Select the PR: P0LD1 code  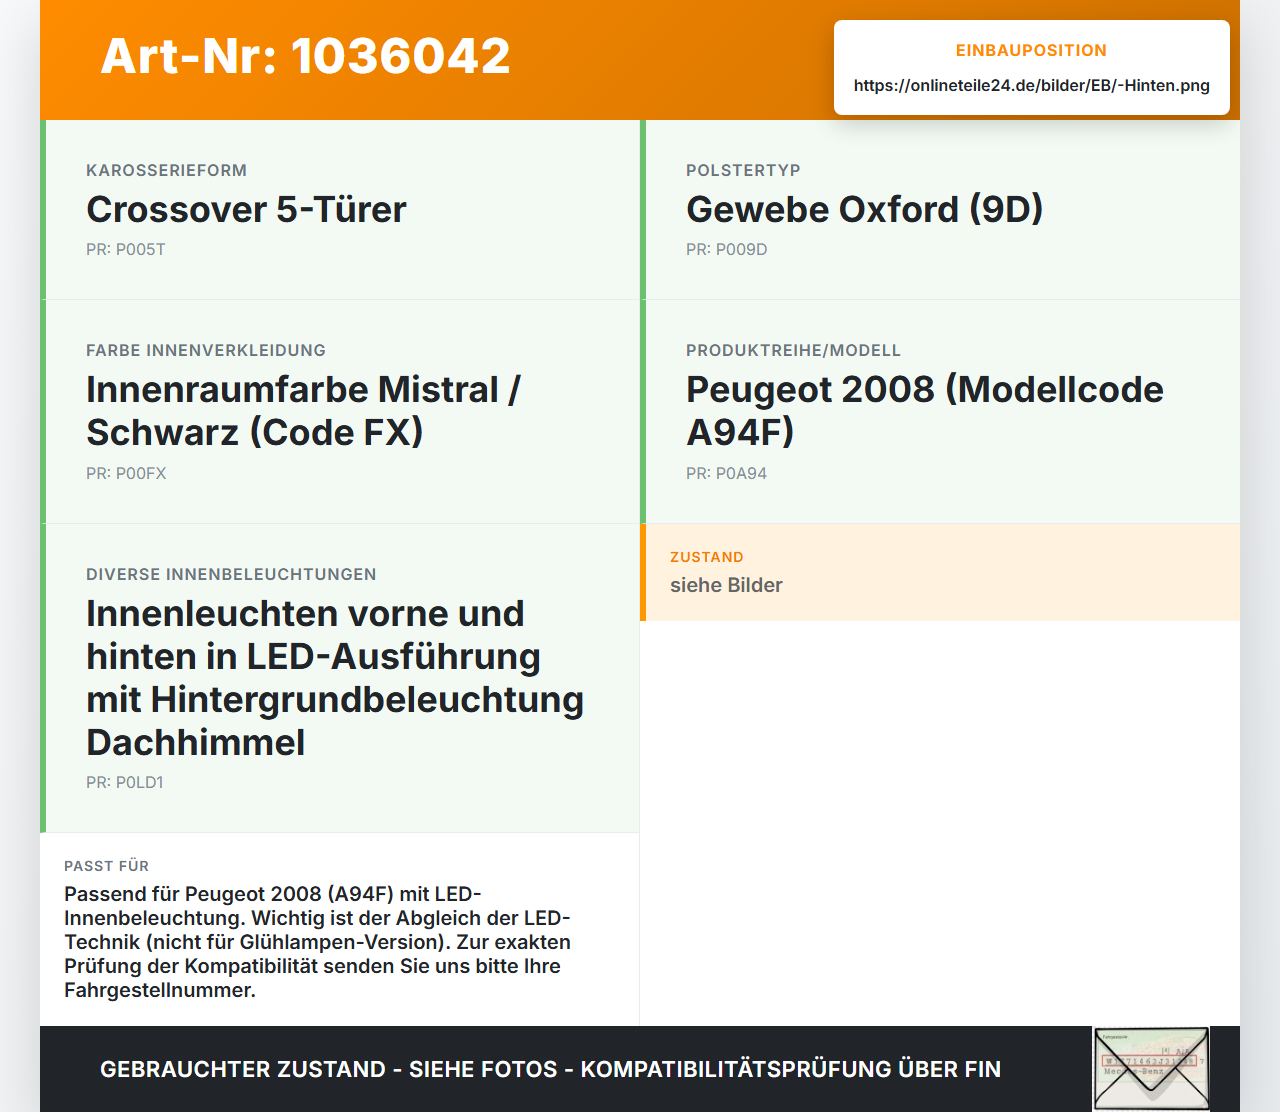pyautogui.click(x=125, y=782)
